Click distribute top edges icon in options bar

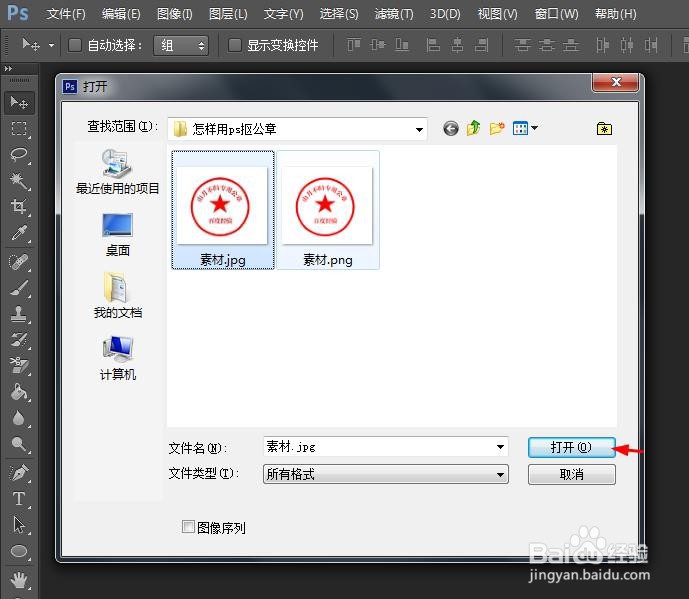(x=522, y=45)
